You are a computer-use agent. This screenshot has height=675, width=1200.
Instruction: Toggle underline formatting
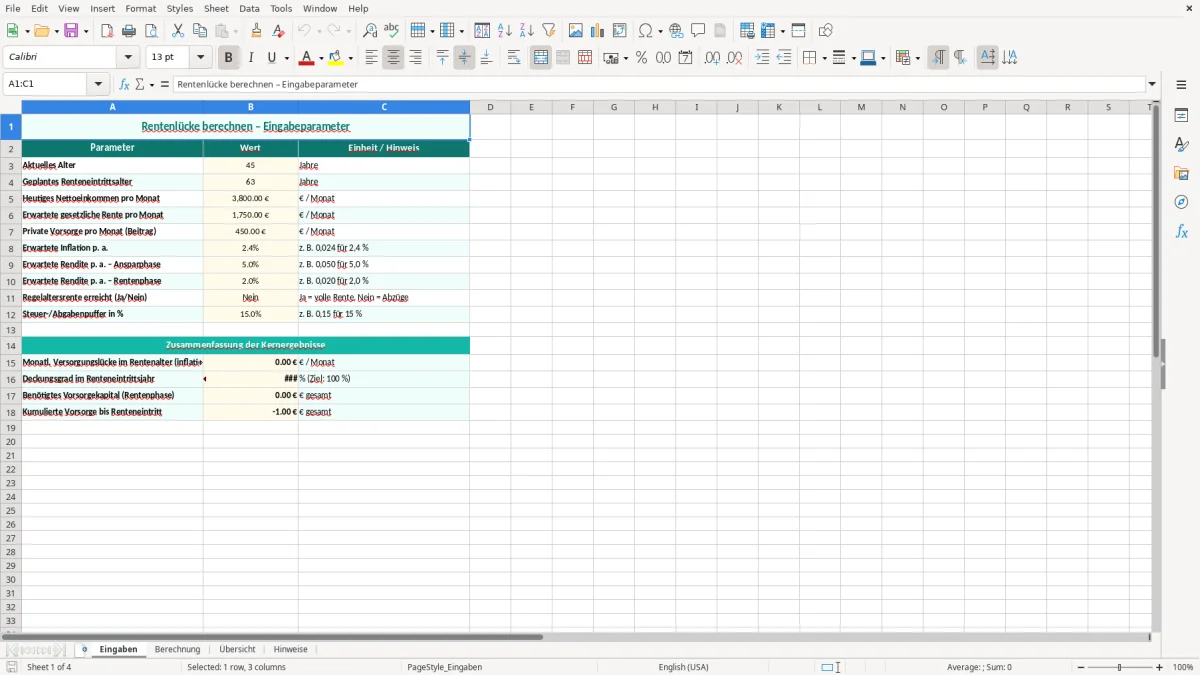[x=272, y=58]
